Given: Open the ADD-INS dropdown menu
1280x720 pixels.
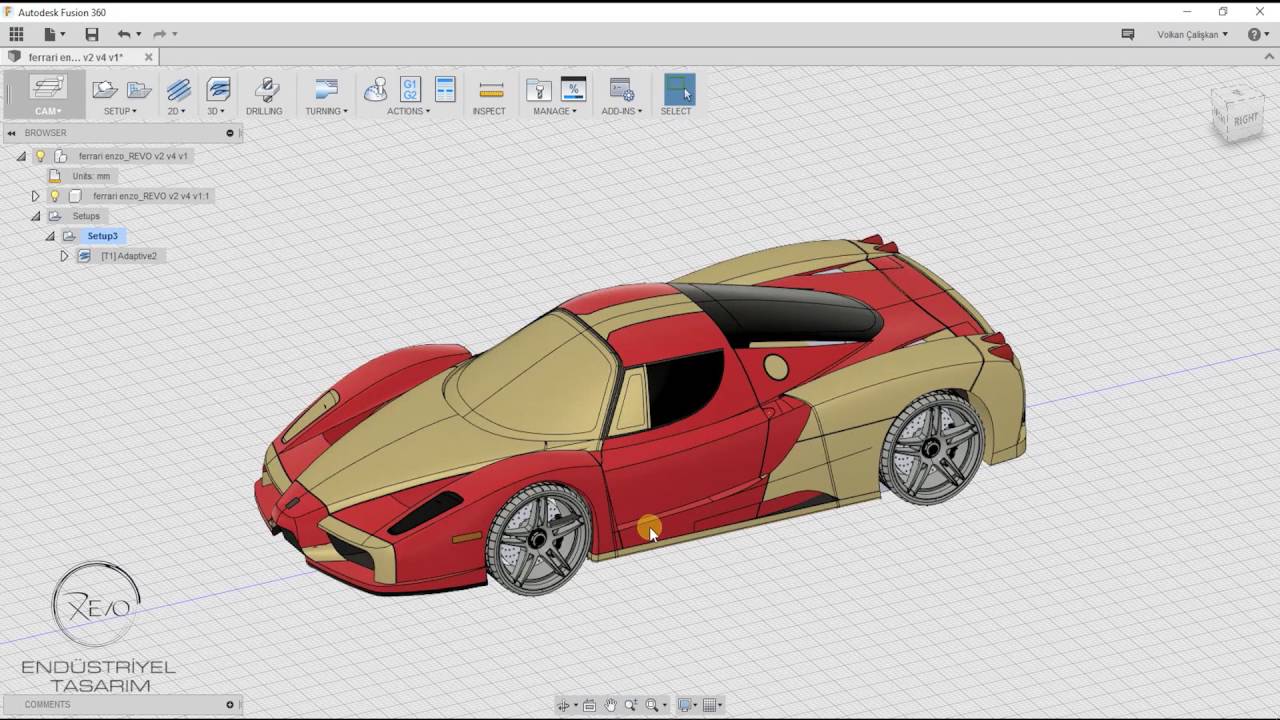Looking at the screenshot, I should click(x=622, y=111).
